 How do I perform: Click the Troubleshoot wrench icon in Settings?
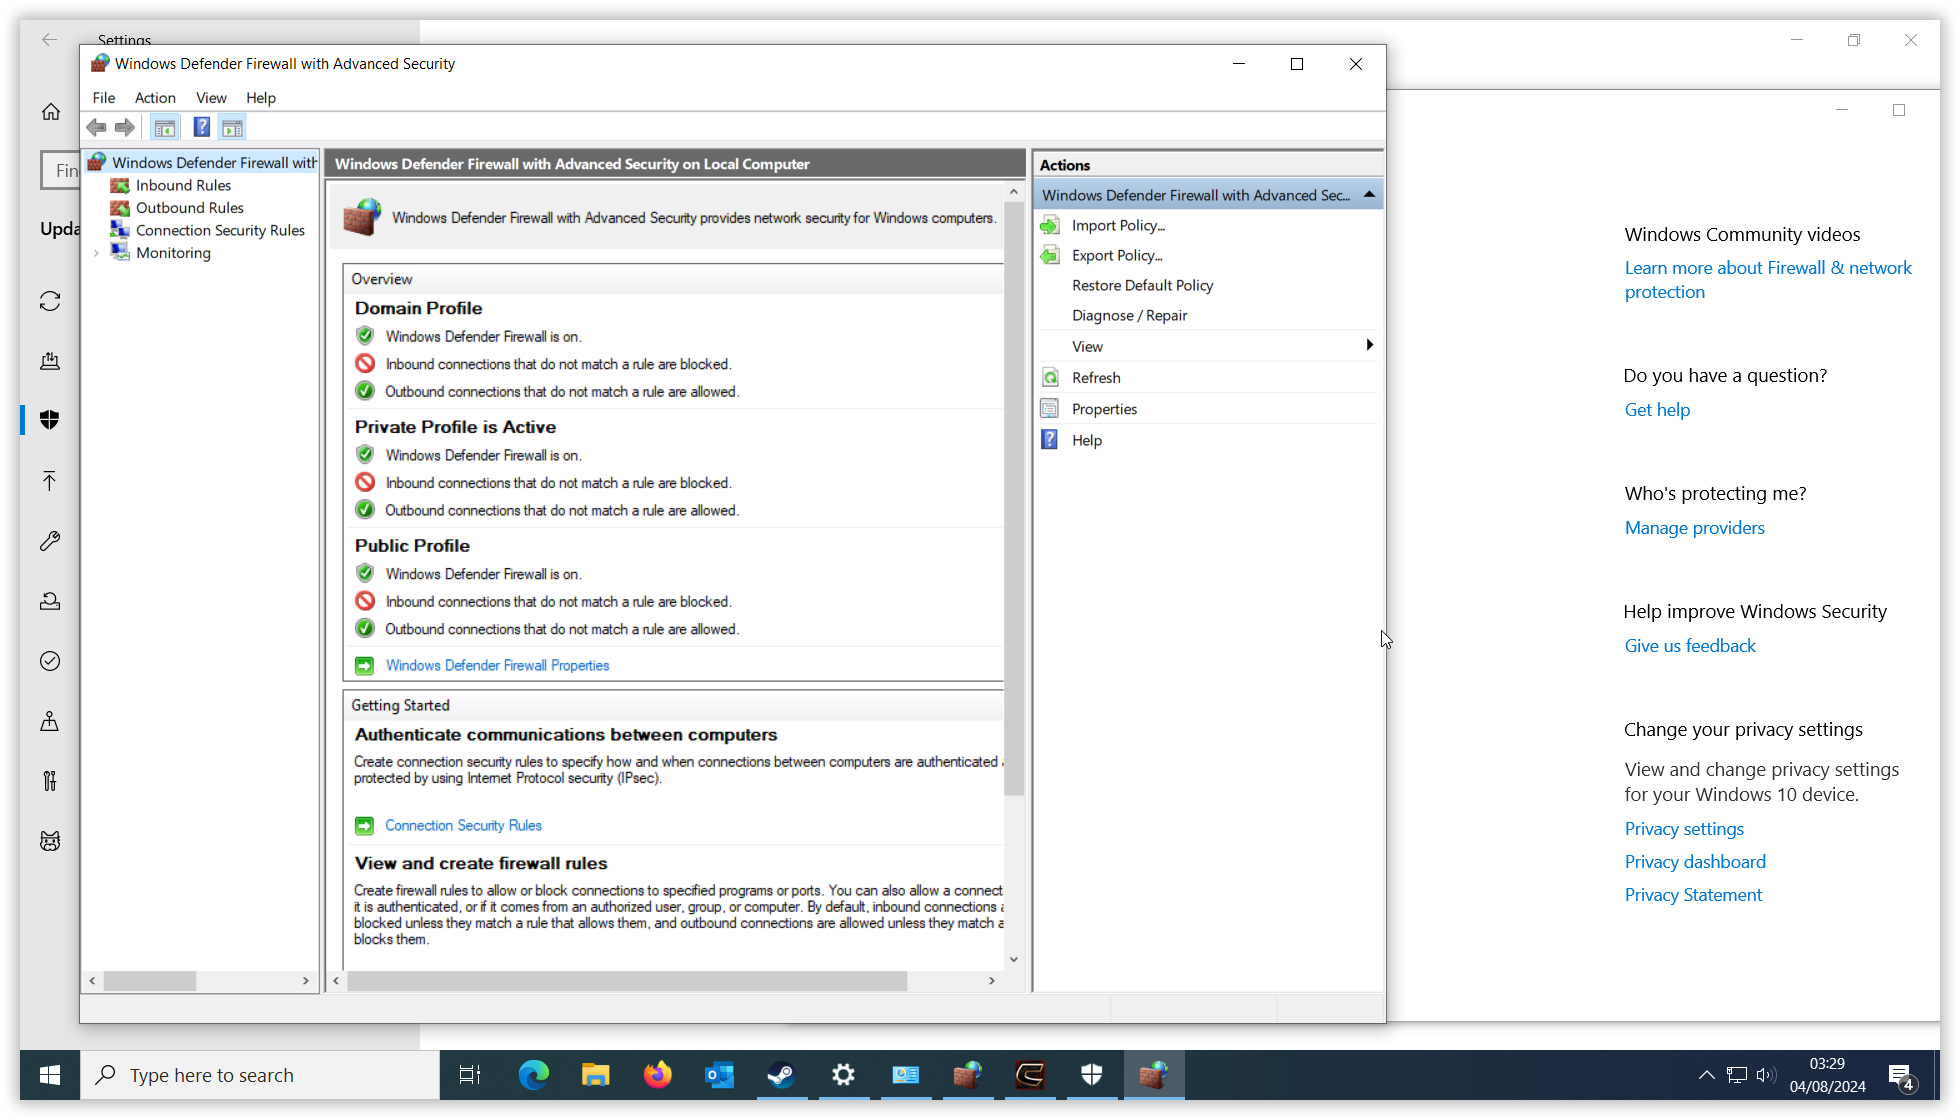click(50, 541)
